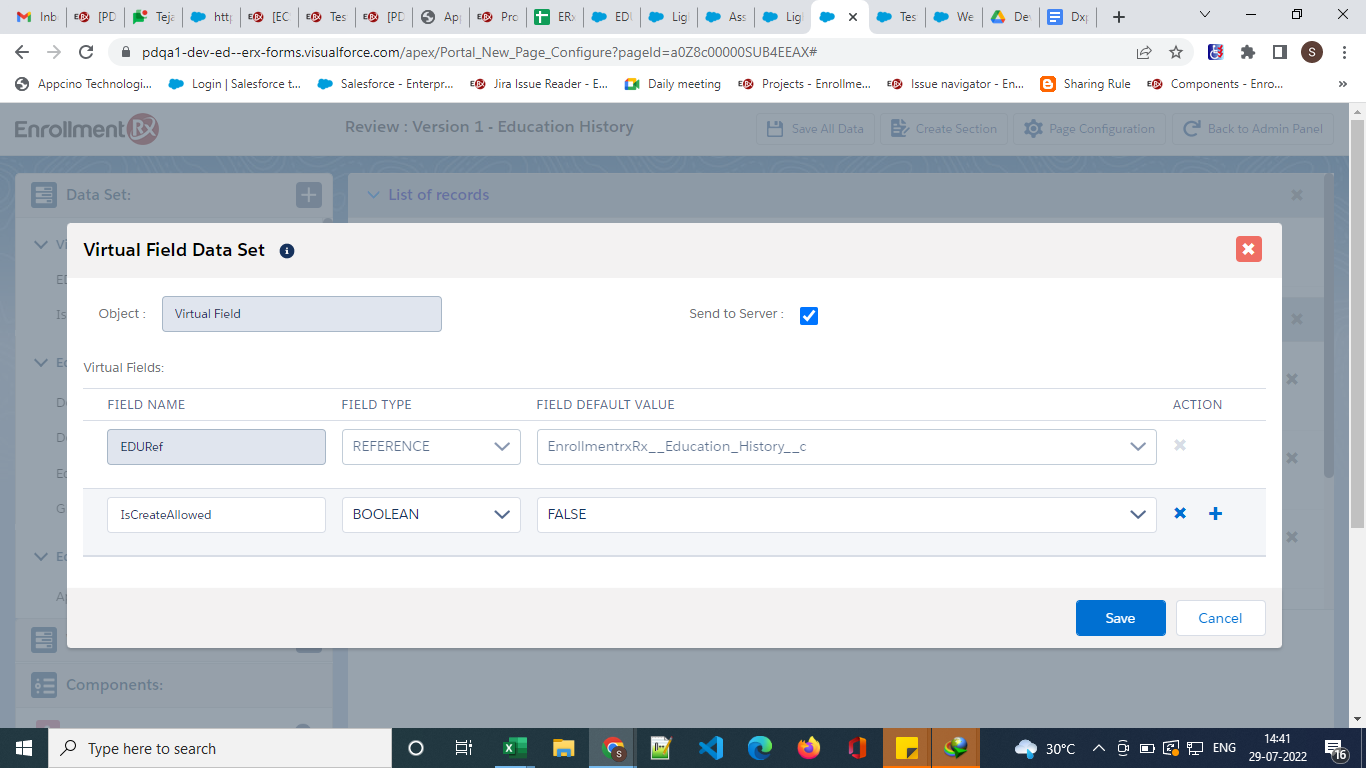Screen dimensions: 1366x768
Task: Open the REFERENCE field type dropdown
Action: 431,447
